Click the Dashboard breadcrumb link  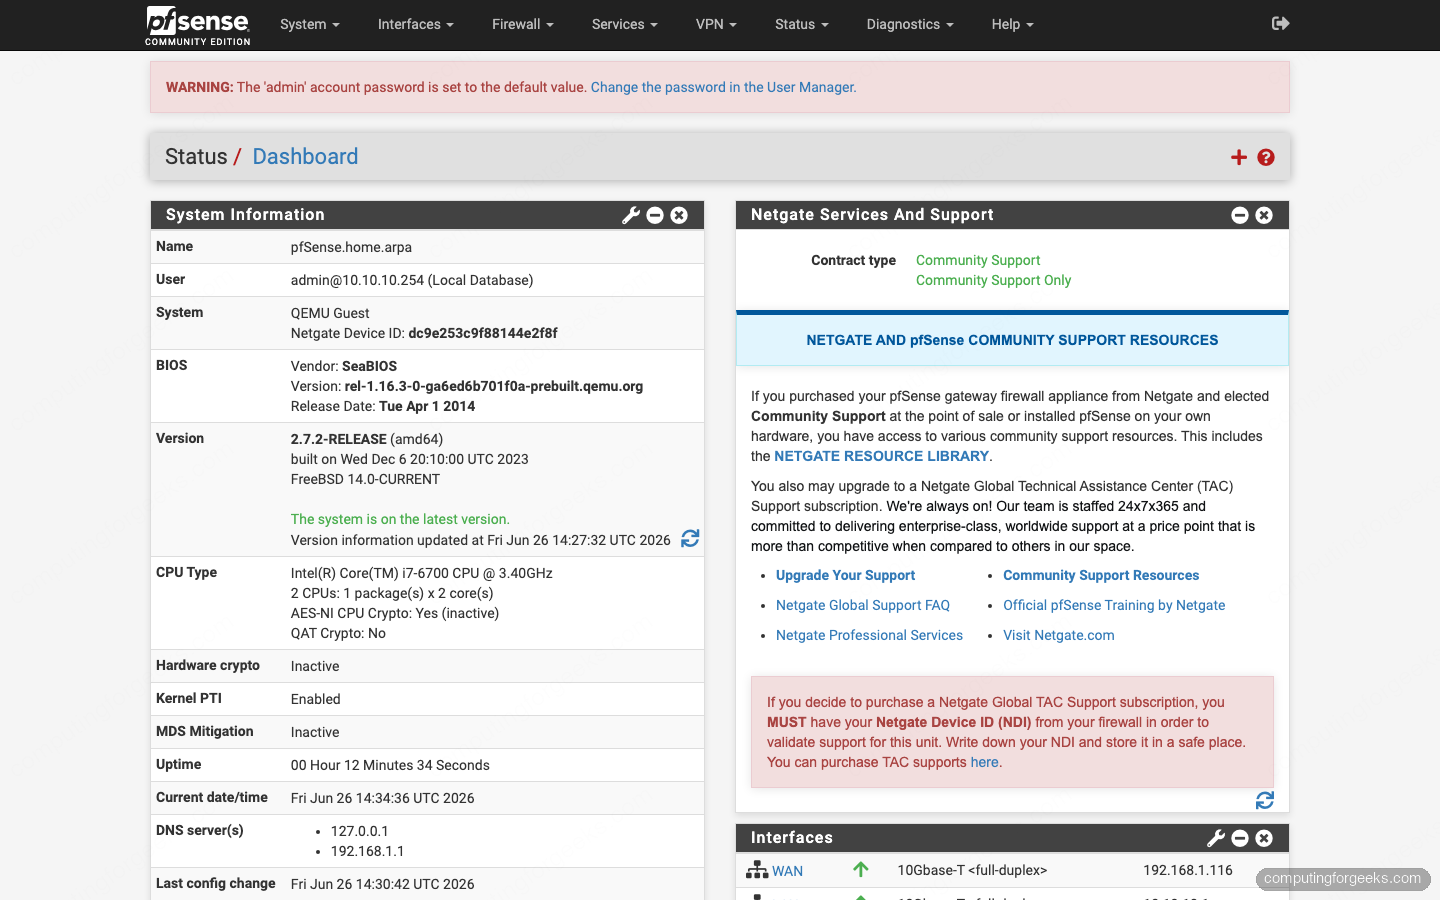pos(305,157)
